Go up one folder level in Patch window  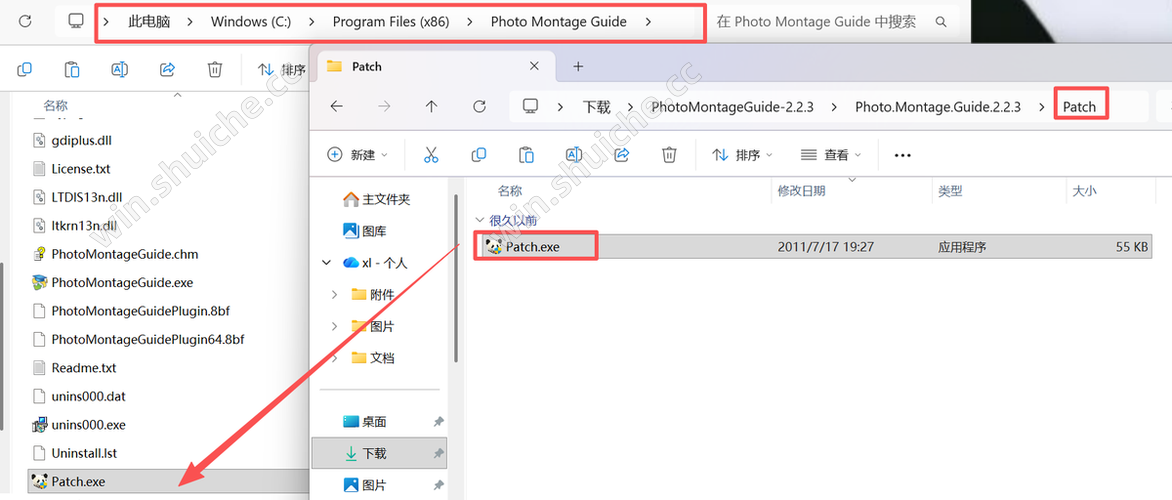431,106
